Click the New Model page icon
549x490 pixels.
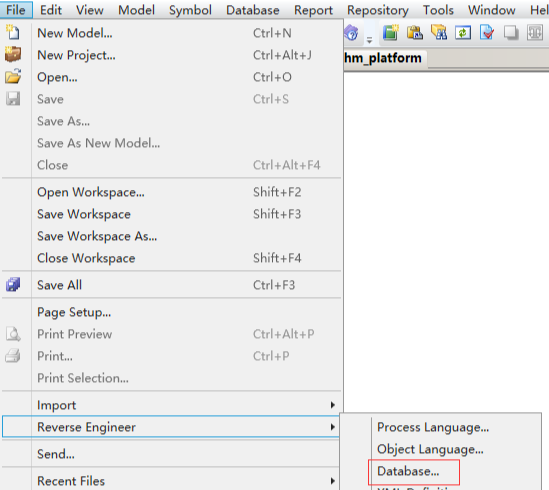point(13,33)
